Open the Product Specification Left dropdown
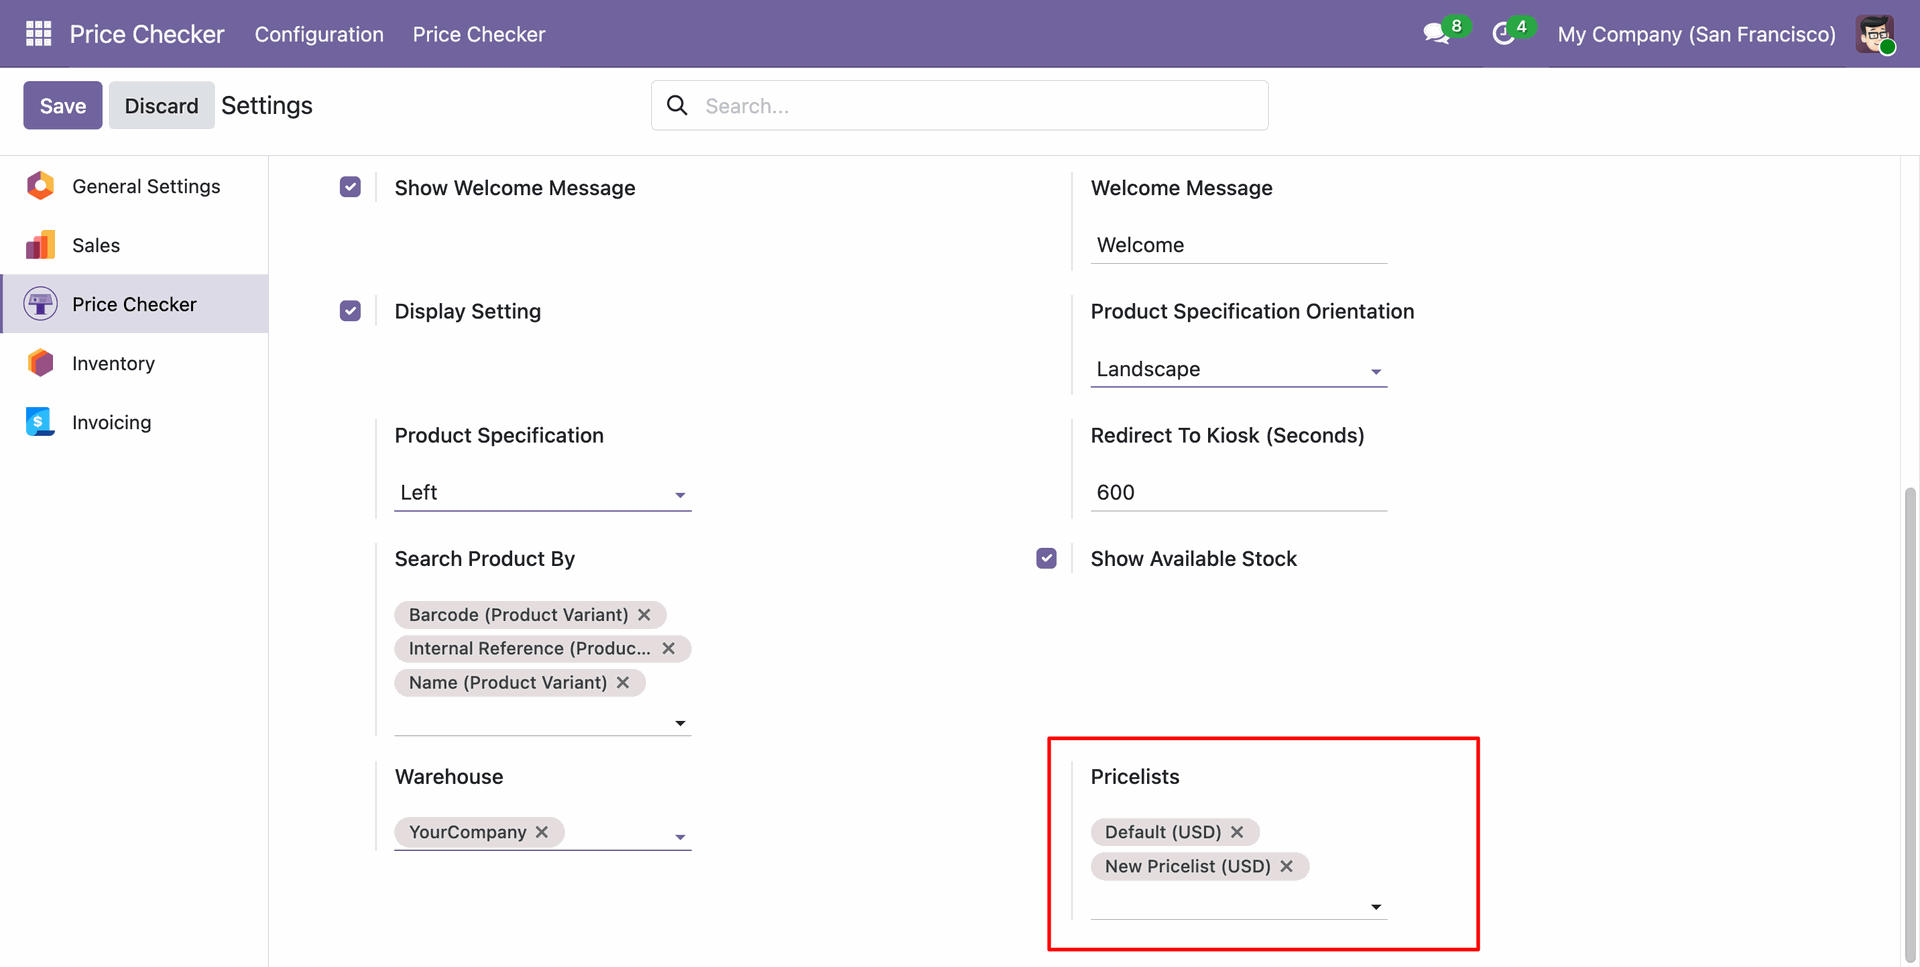This screenshot has height=967, width=1920. (x=542, y=493)
